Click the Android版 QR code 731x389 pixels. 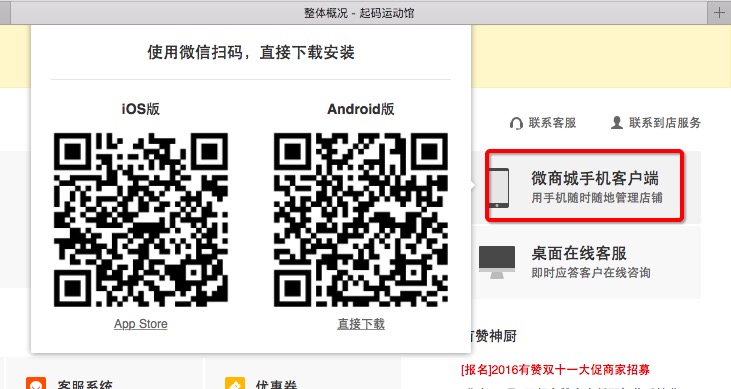tap(361, 220)
